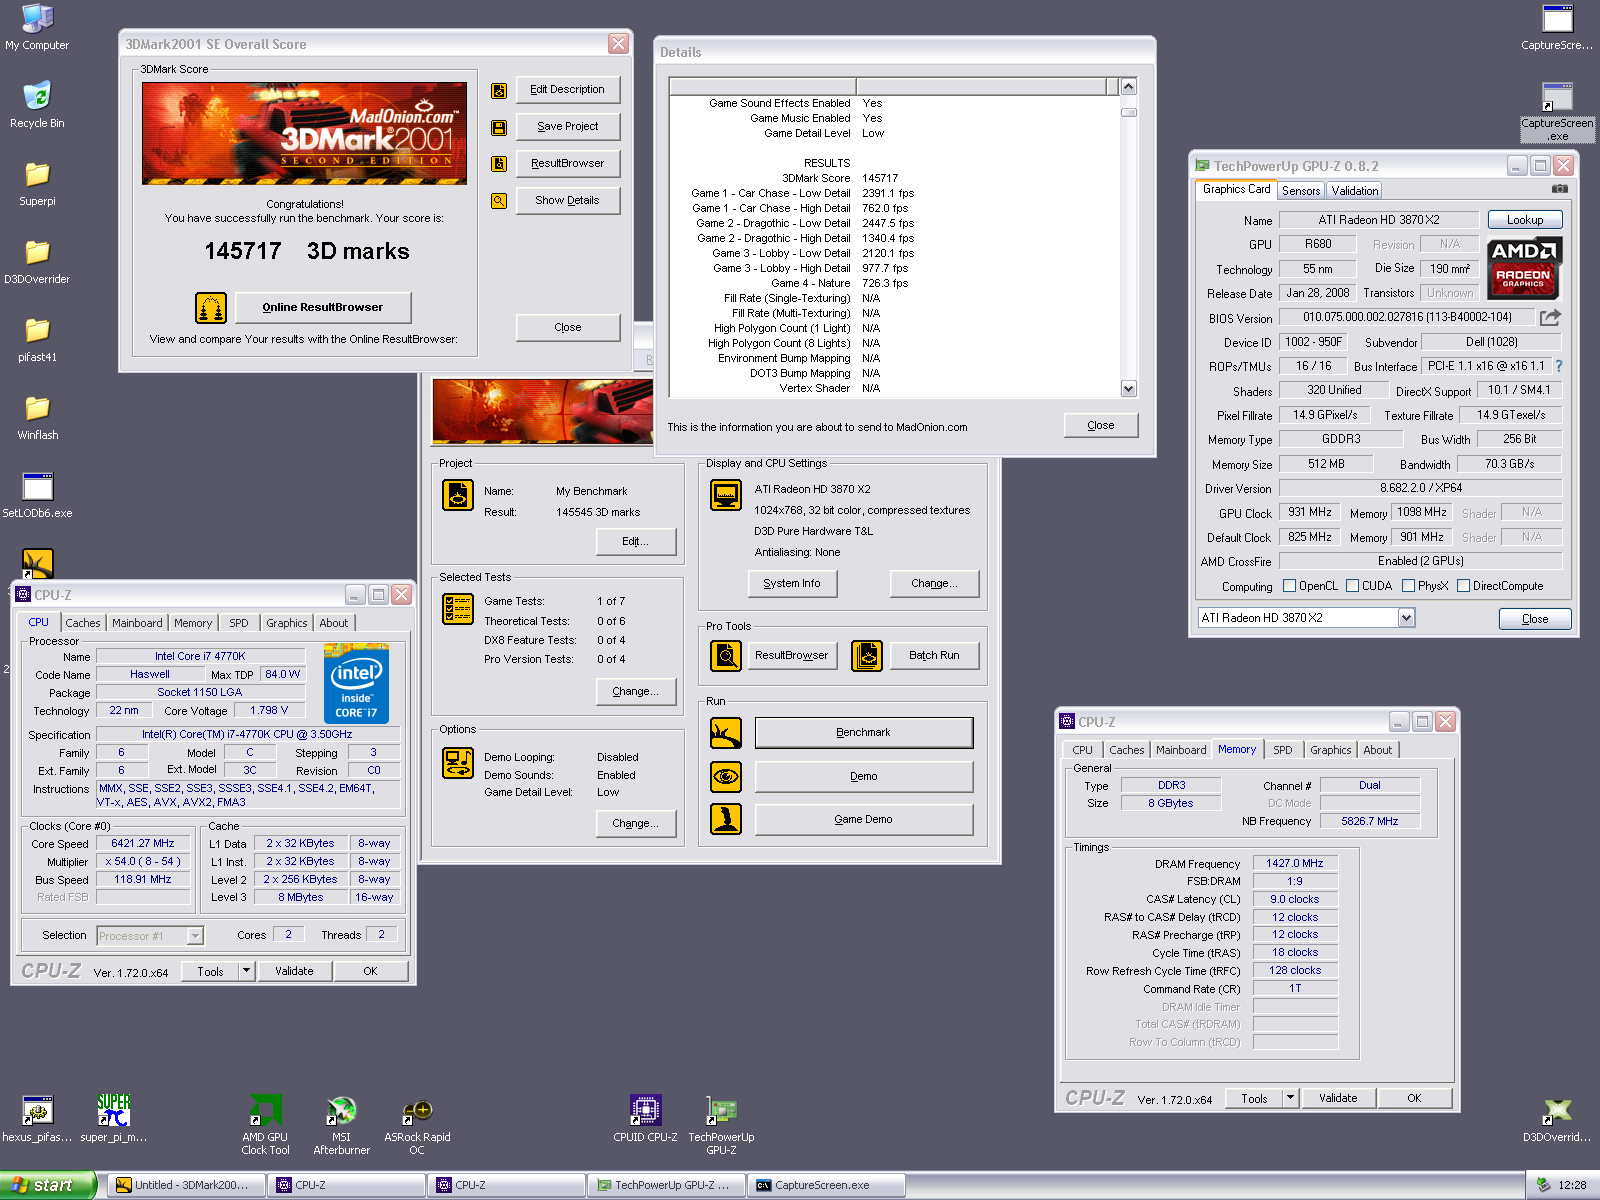Open the TechPowerUp GPU-Z desktop shortcut
Image resolution: width=1600 pixels, height=1200 pixels.
pyautogui.click(x=721, y=1124)
